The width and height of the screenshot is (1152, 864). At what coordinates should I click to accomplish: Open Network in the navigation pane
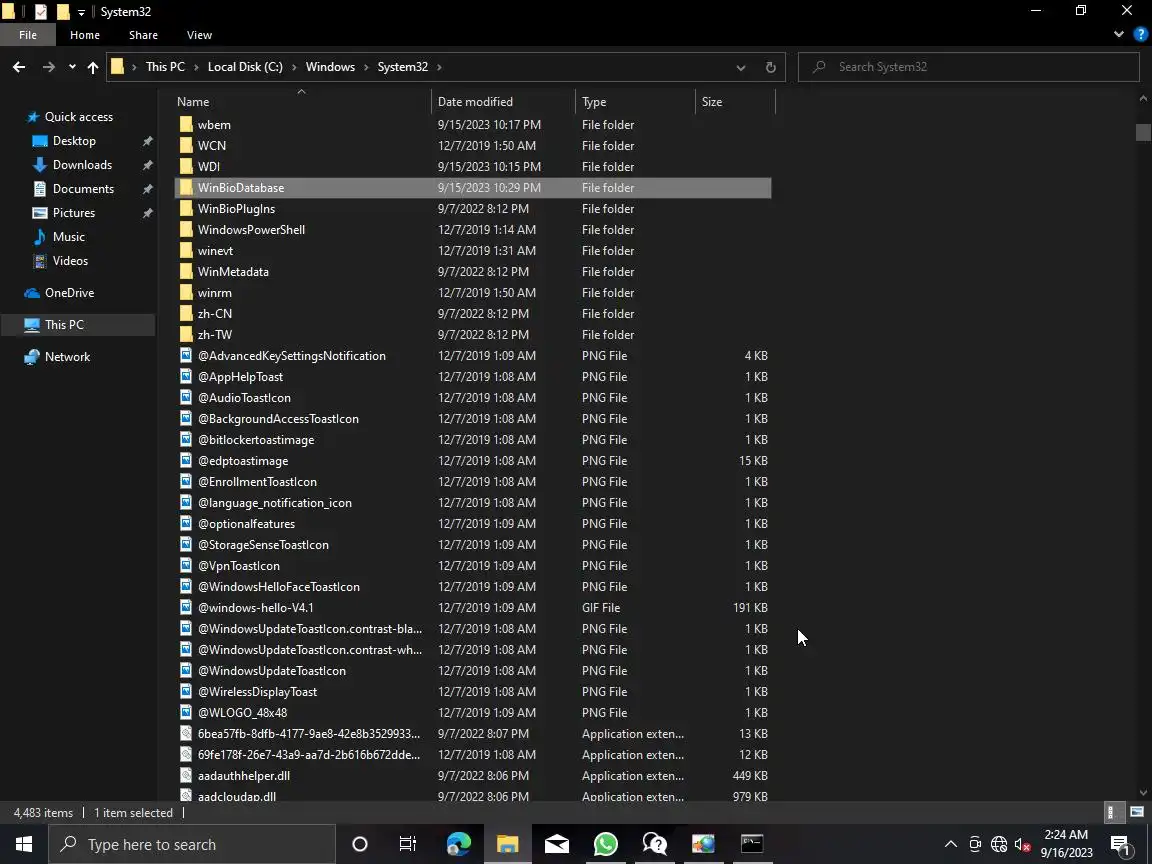[x=67, y=357]
